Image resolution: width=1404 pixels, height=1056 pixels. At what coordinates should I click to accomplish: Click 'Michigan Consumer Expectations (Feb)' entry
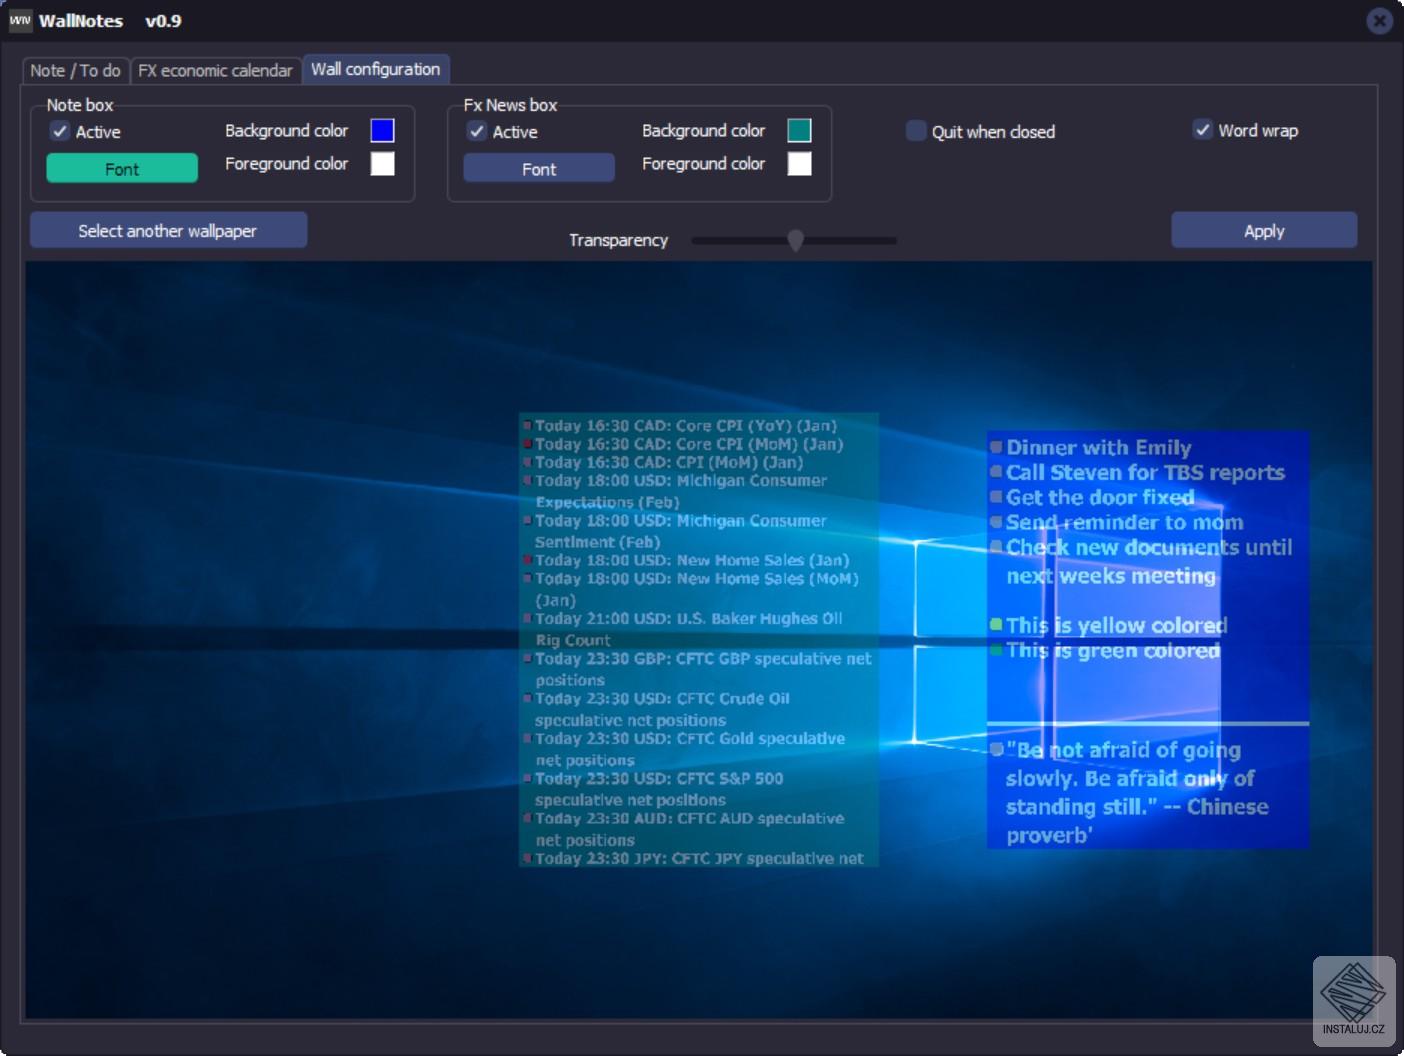click(680, 491)
